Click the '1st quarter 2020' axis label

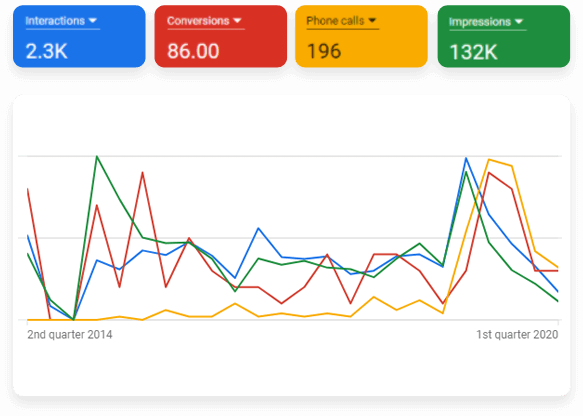(517, 335)
